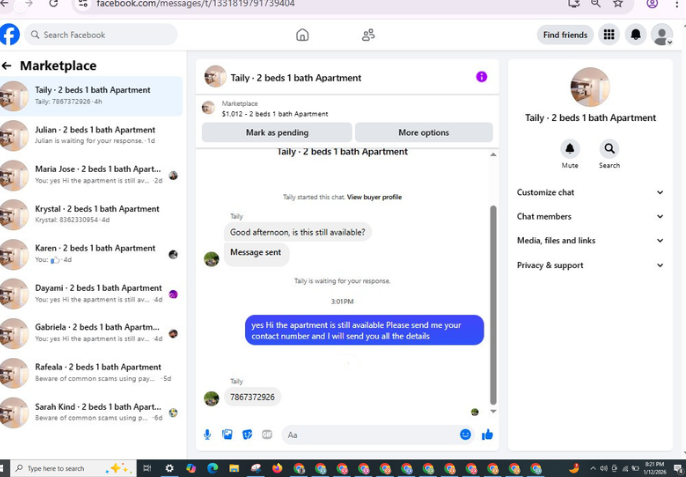The width and height of the screenshot is (686, 477).
Task: Send a thumbs-up like
Action: coord(487,435)
